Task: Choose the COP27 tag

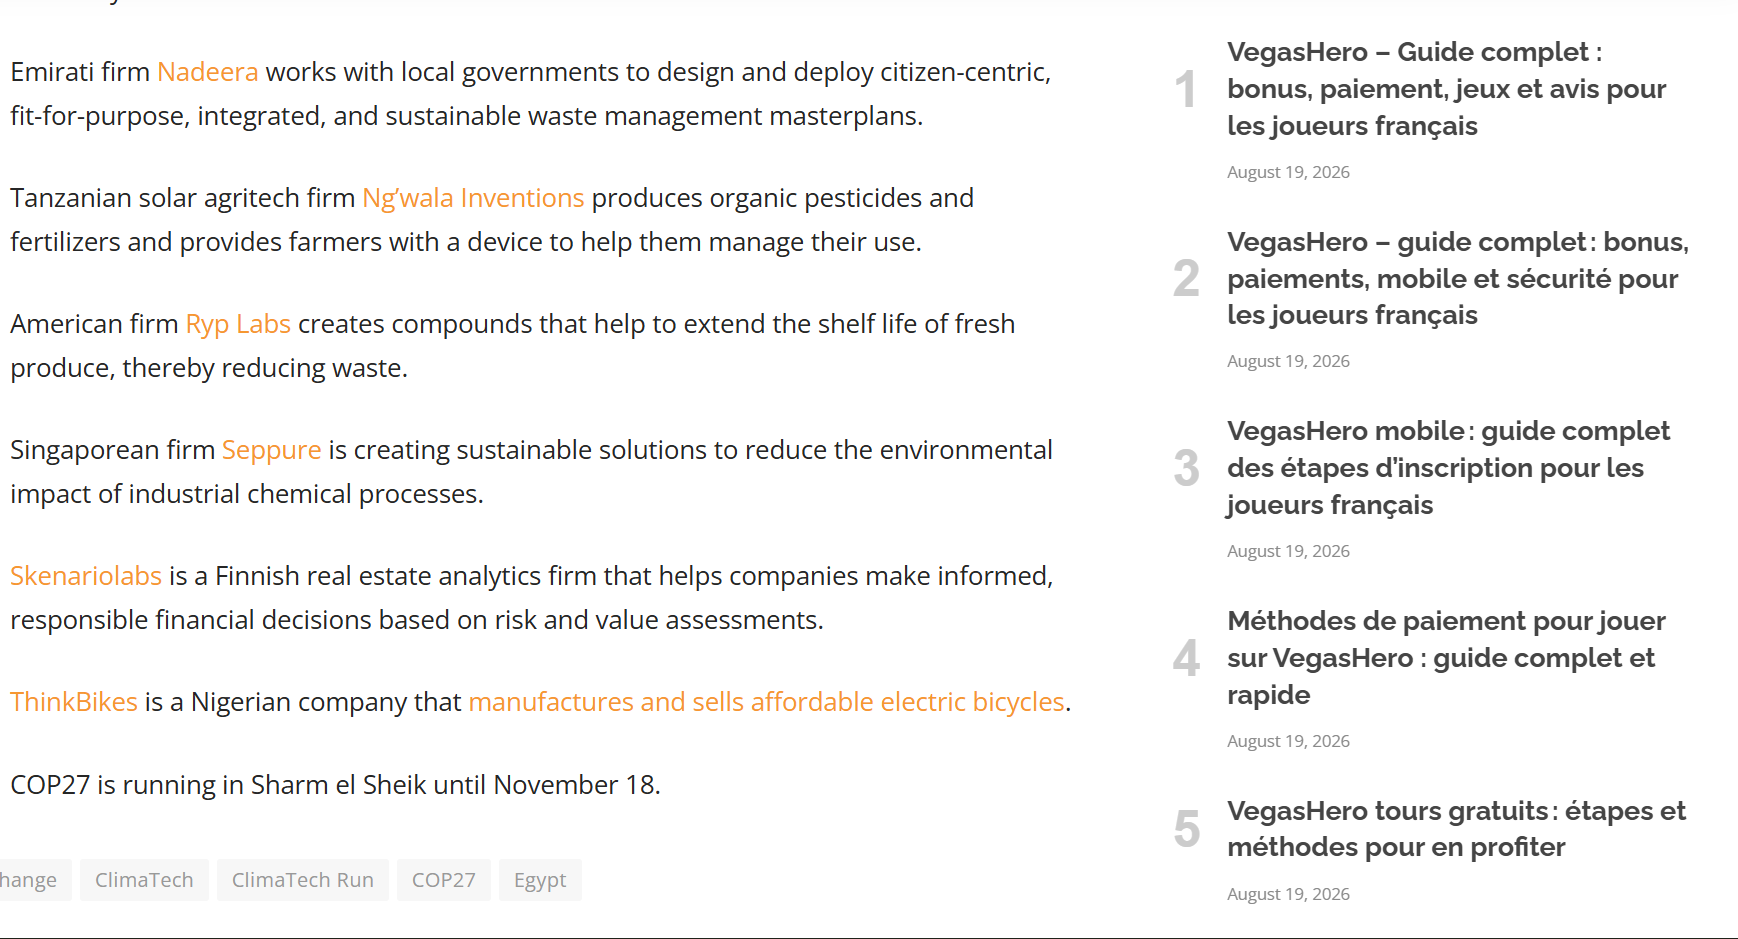Action: (x=444, y=880)
